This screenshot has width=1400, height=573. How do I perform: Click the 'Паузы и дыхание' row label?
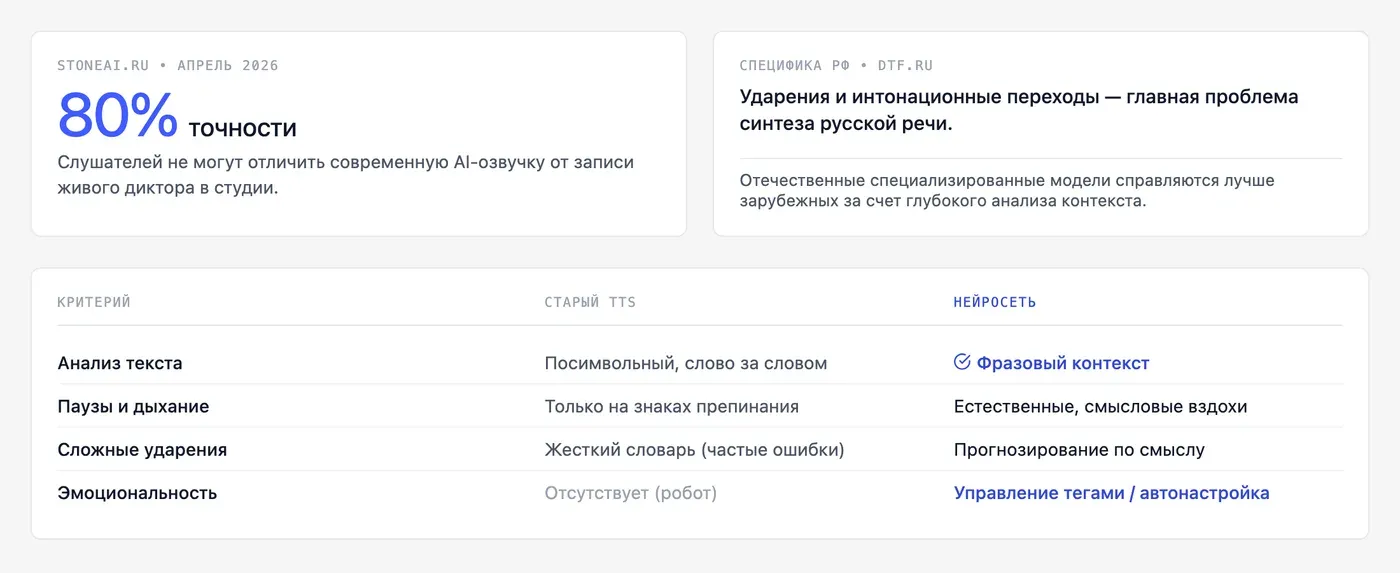coord(133,407)
